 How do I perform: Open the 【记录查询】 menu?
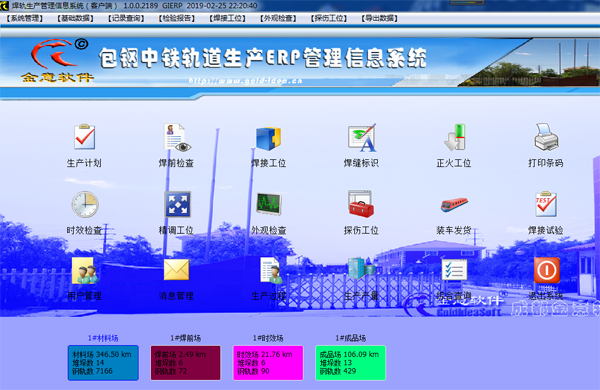coord(126,18)
